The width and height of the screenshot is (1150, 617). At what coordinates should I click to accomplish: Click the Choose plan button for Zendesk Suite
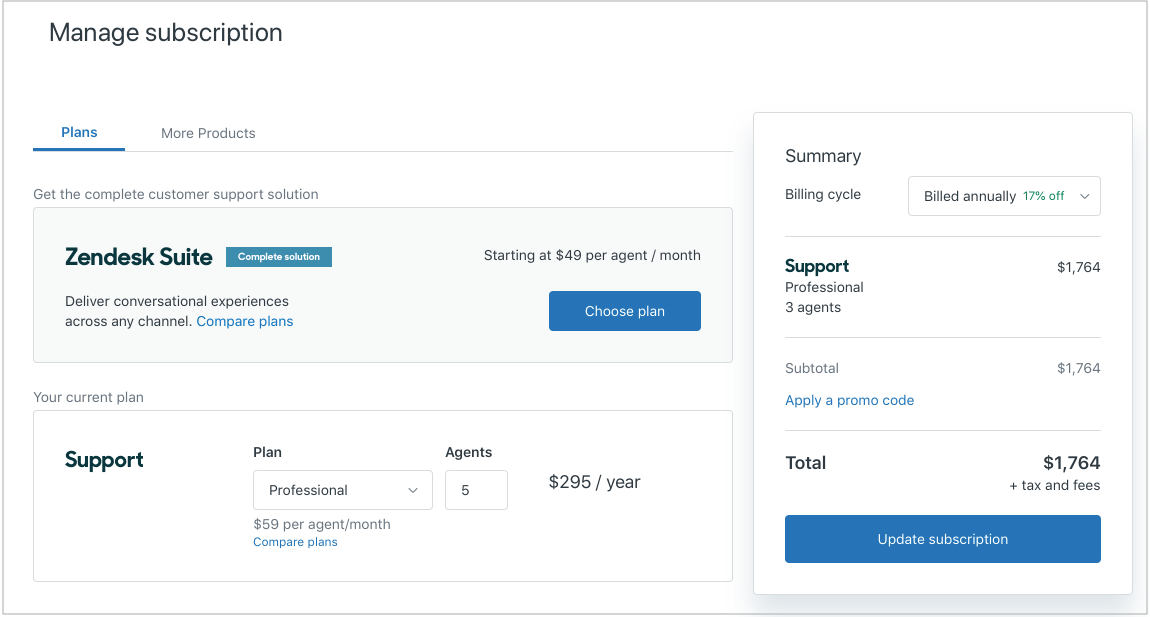624,311
